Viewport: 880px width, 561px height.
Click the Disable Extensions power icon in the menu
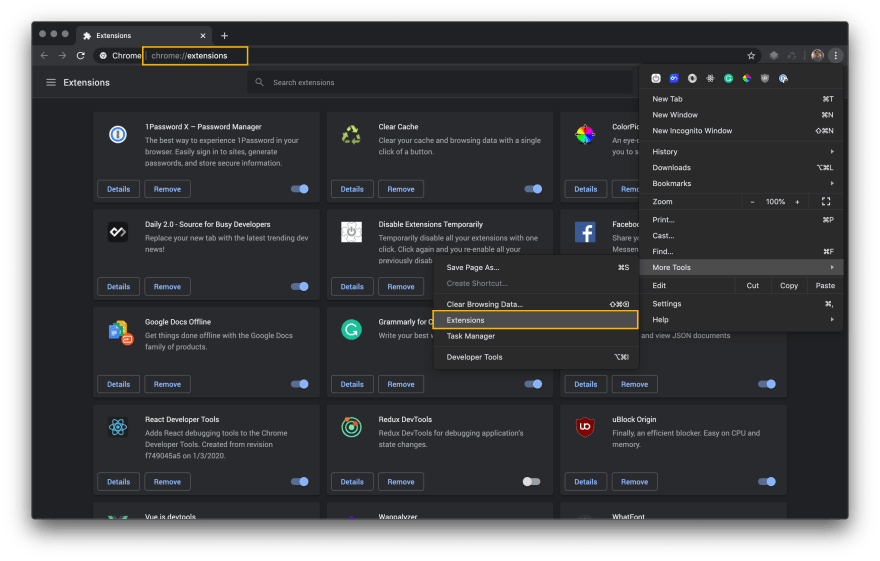pos(656,79)
